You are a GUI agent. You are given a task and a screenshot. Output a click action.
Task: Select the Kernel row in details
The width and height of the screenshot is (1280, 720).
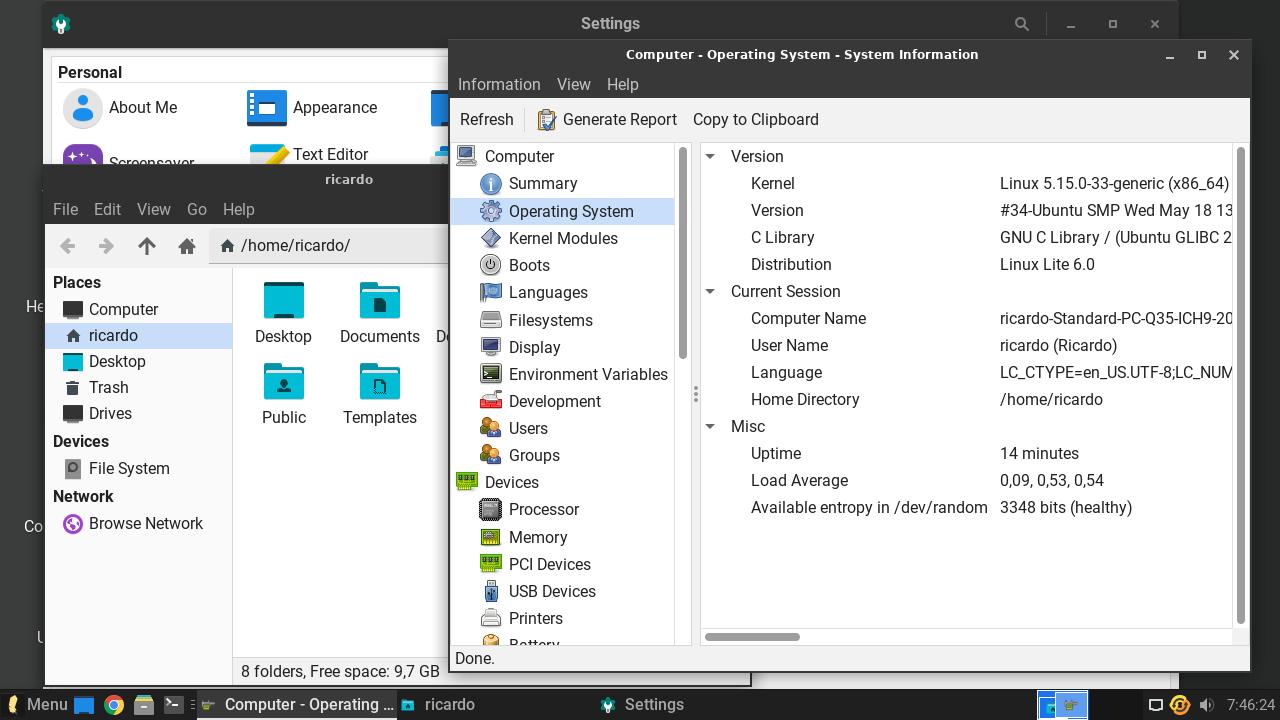[967, 184]
